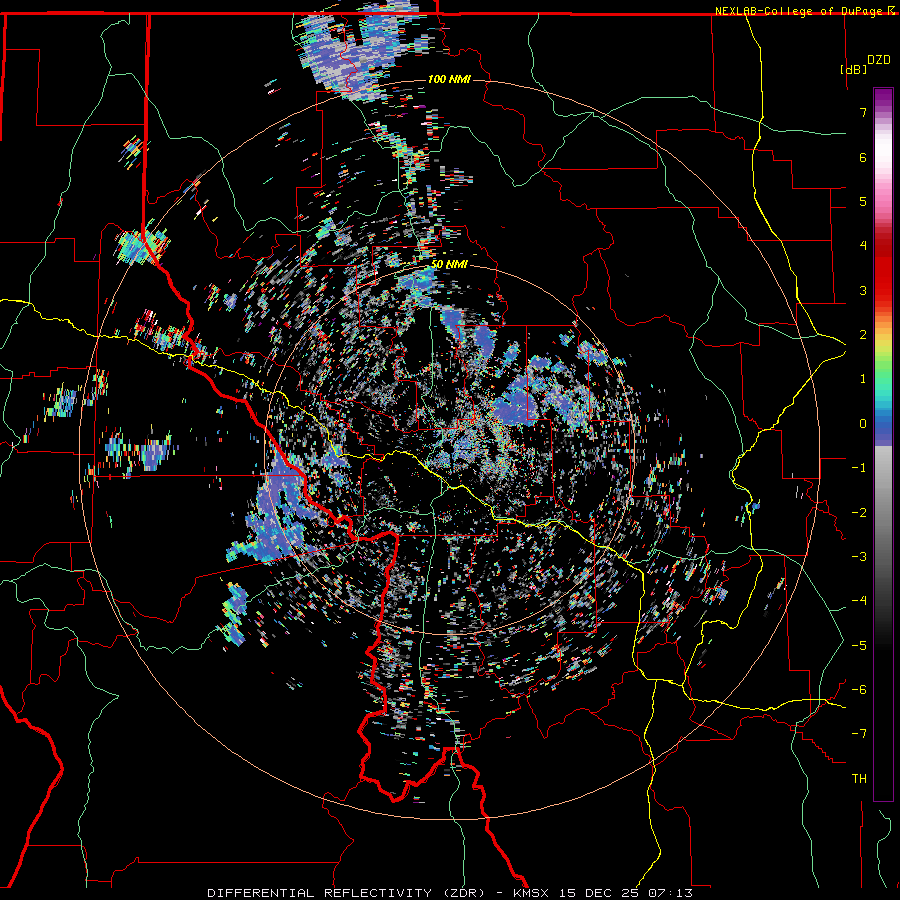The width and height of the screenshot is (900, 900).
Task: Click the -4 value on color scale
Action: (859, 601)
